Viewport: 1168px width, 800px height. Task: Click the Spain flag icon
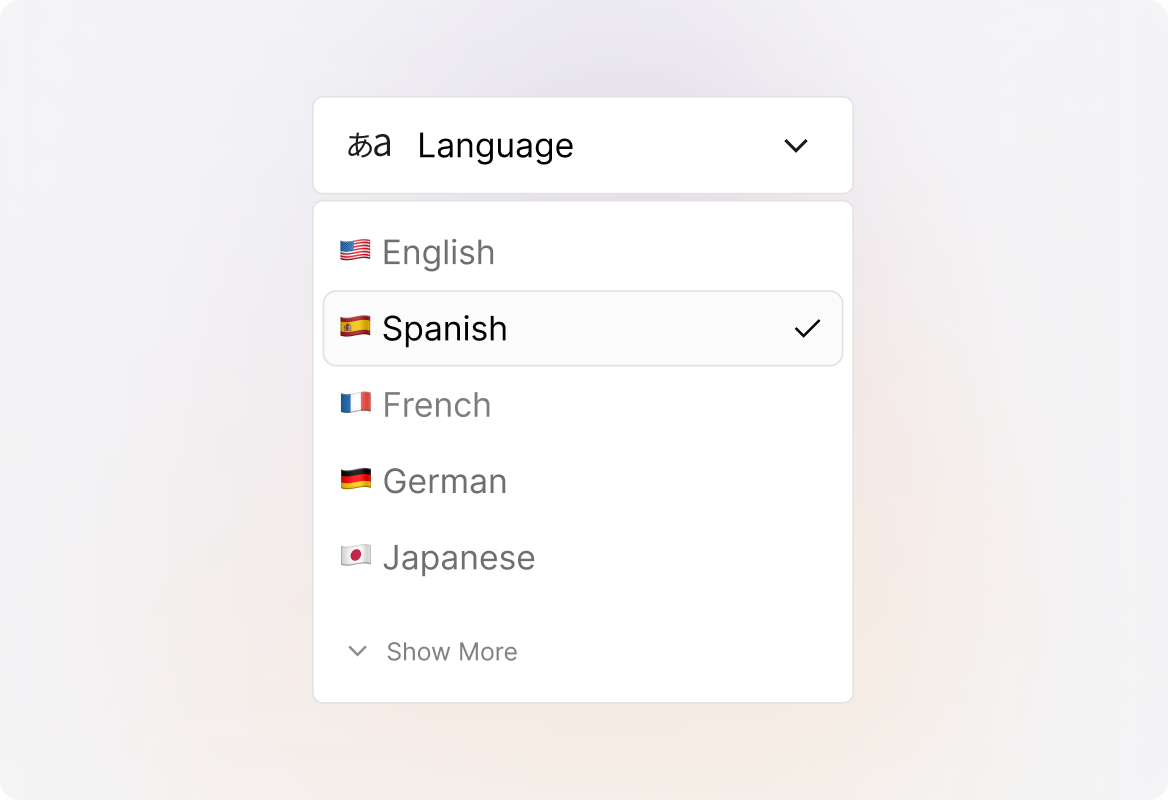point(355,326)
